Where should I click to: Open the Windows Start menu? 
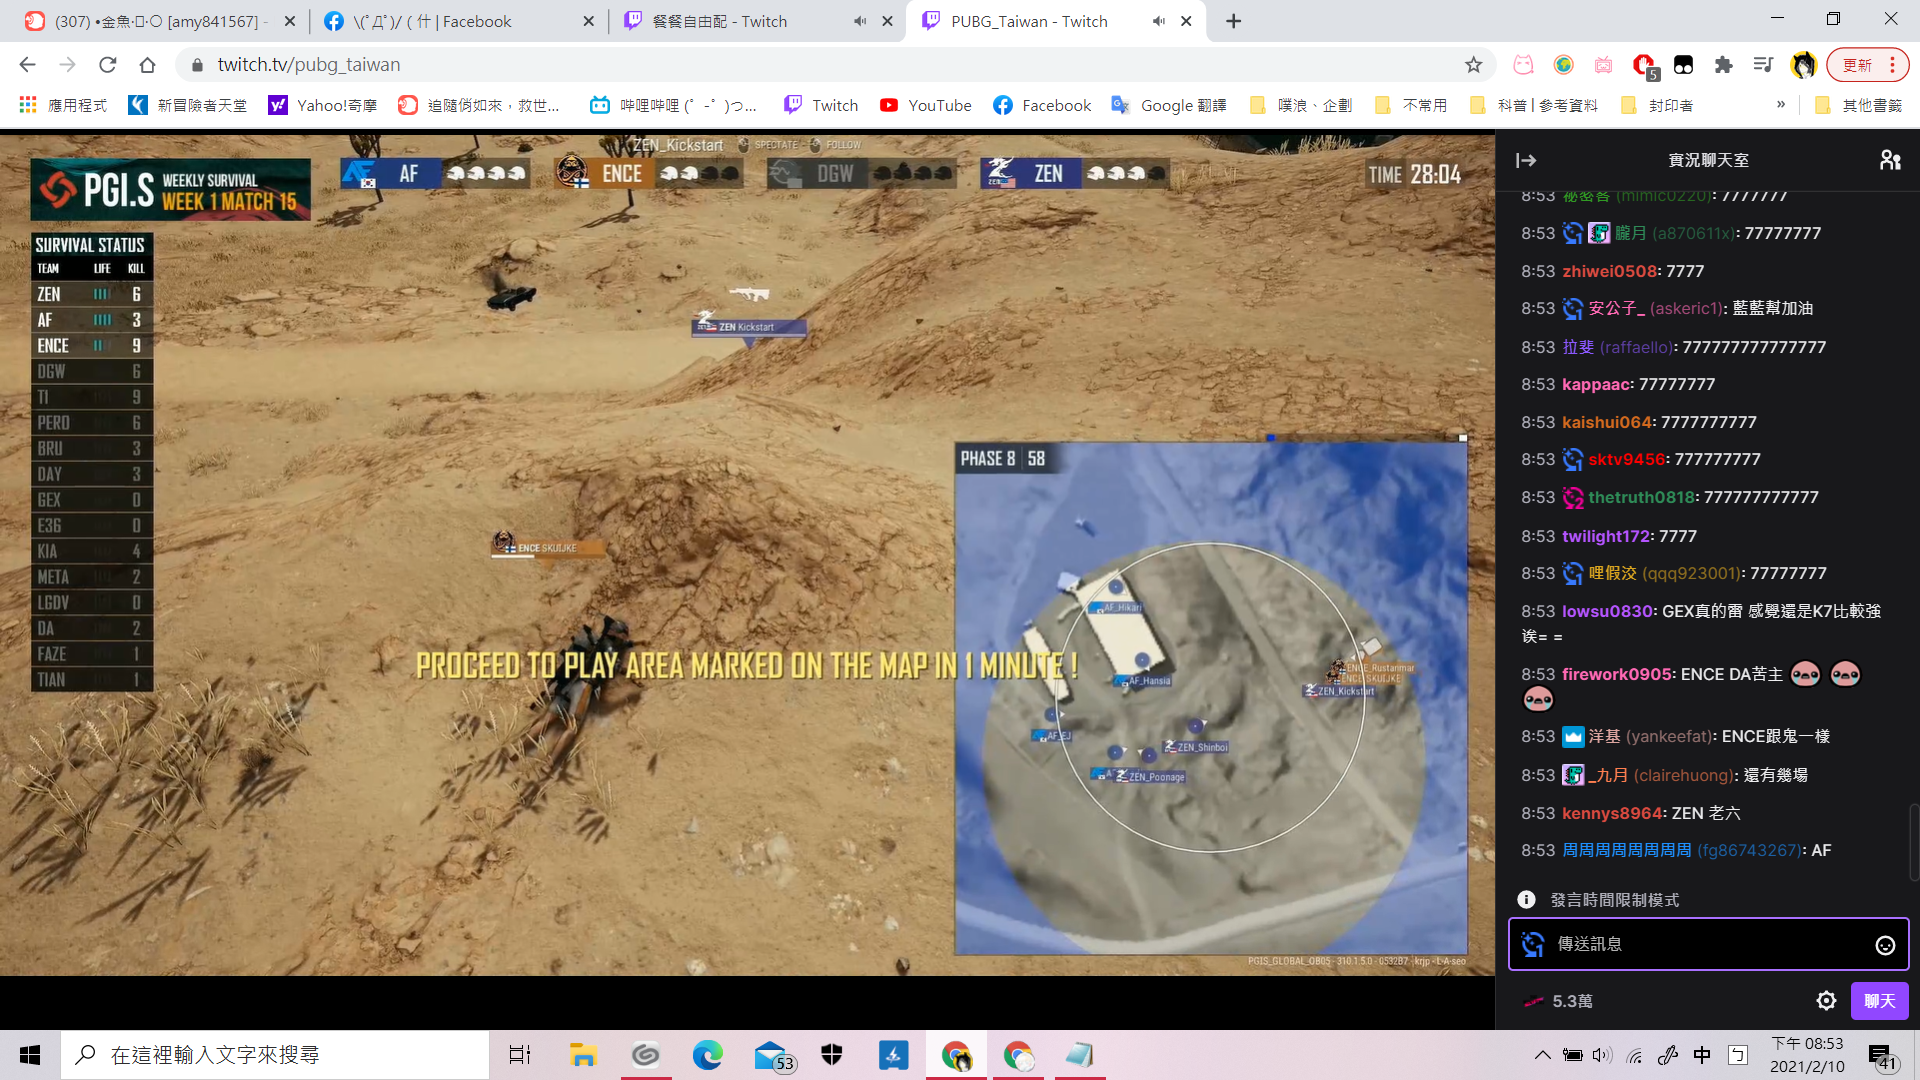coord(30,1055)
